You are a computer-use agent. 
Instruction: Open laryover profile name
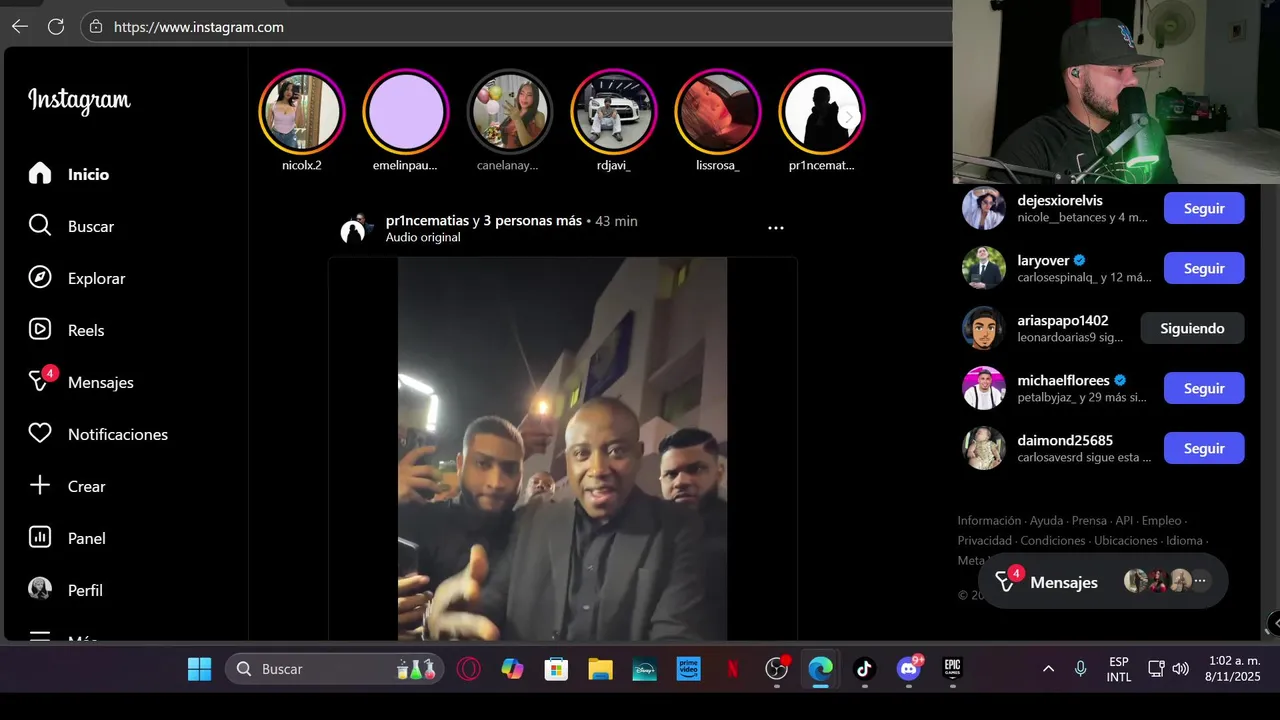point(1043,261)
